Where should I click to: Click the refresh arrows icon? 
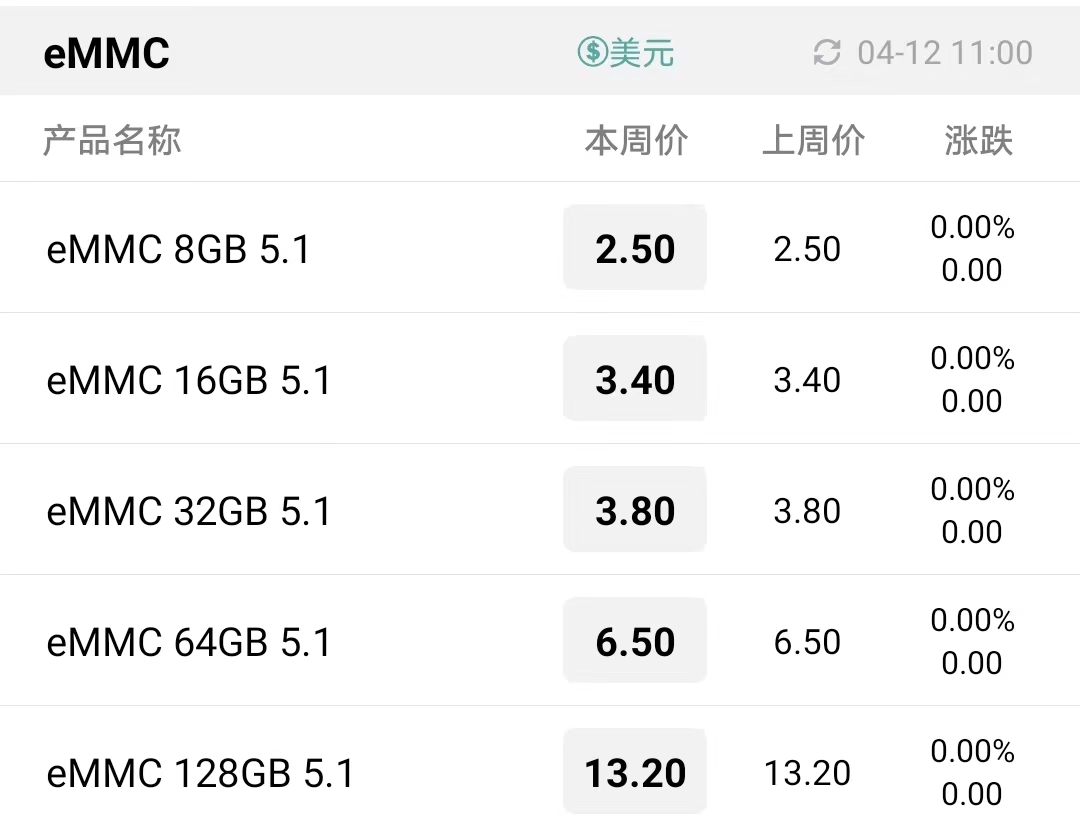[827, 53]
